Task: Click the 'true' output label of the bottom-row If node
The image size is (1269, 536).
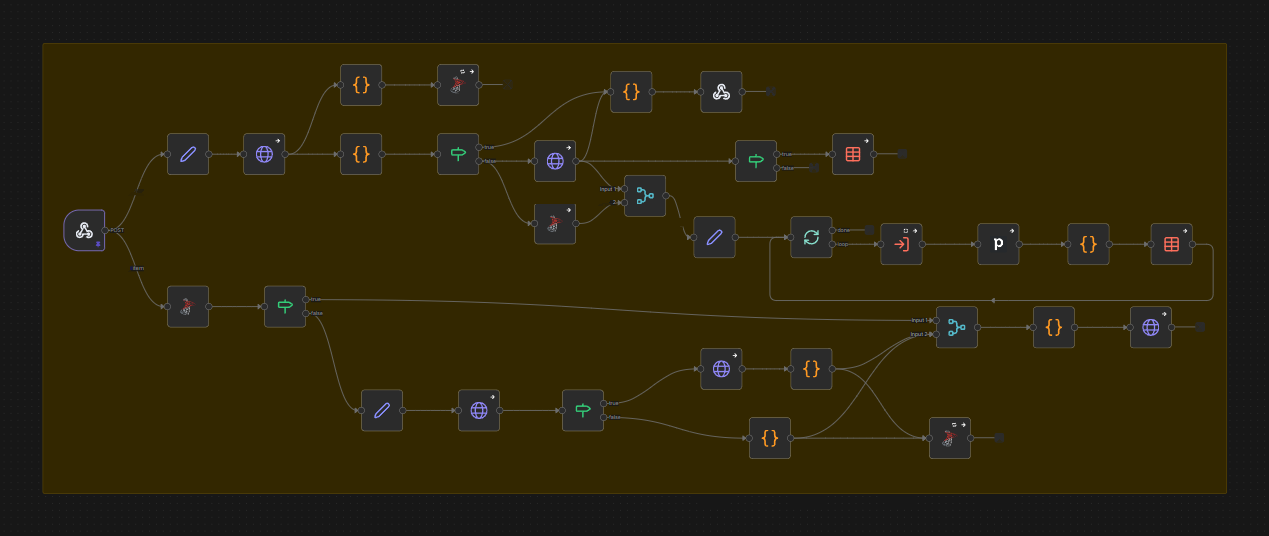Action: point(613,403)
